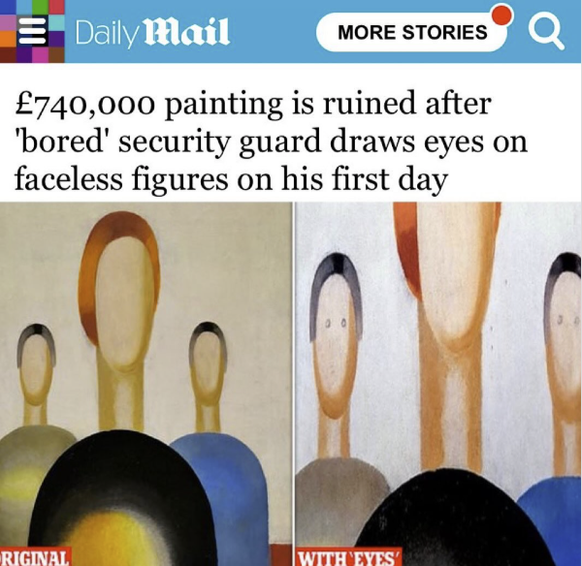Screen dimensions: 582x566
Task: Click the drawn eyes on left grey-haired figure
Action: [x=336, y=323]
